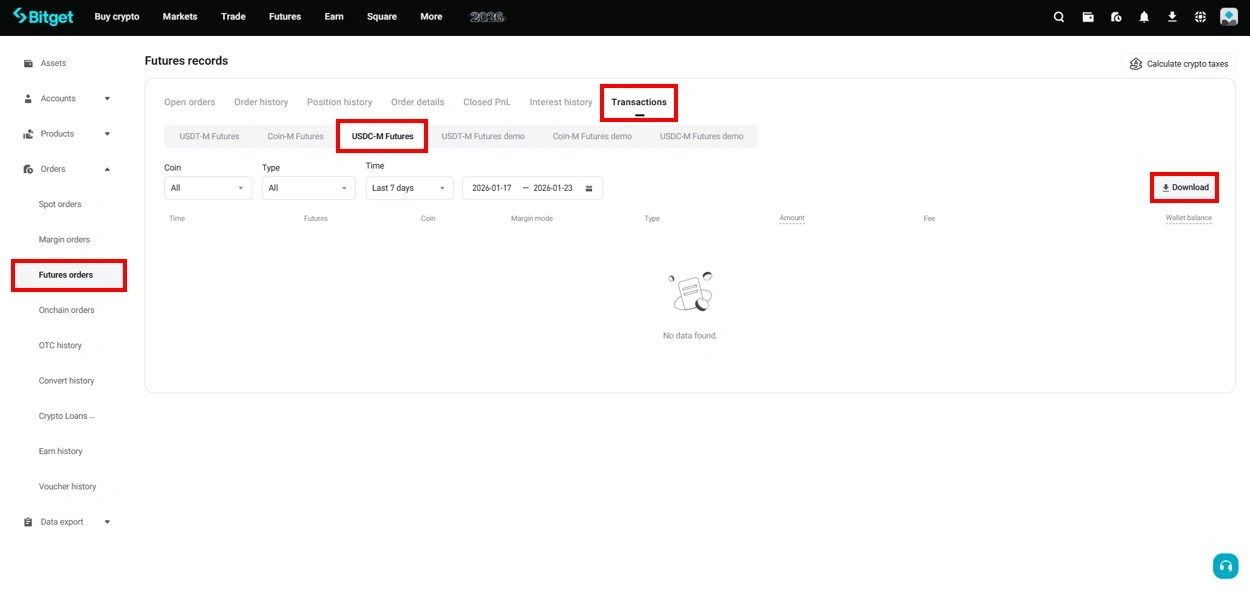The height and width of the screenshot is (616, 1250).
Task: Open the customer support headset button
Action: (1225, 566)
